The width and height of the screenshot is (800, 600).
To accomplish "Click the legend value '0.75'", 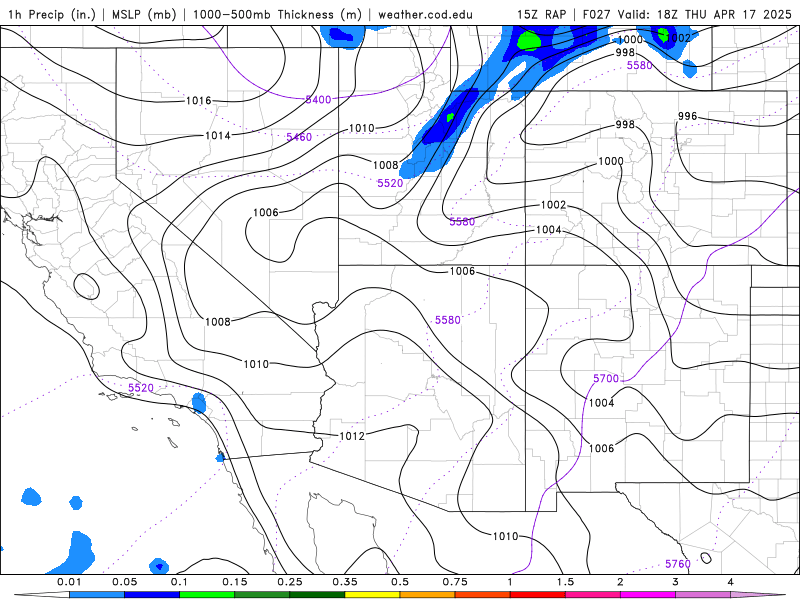I will [455, 582].
